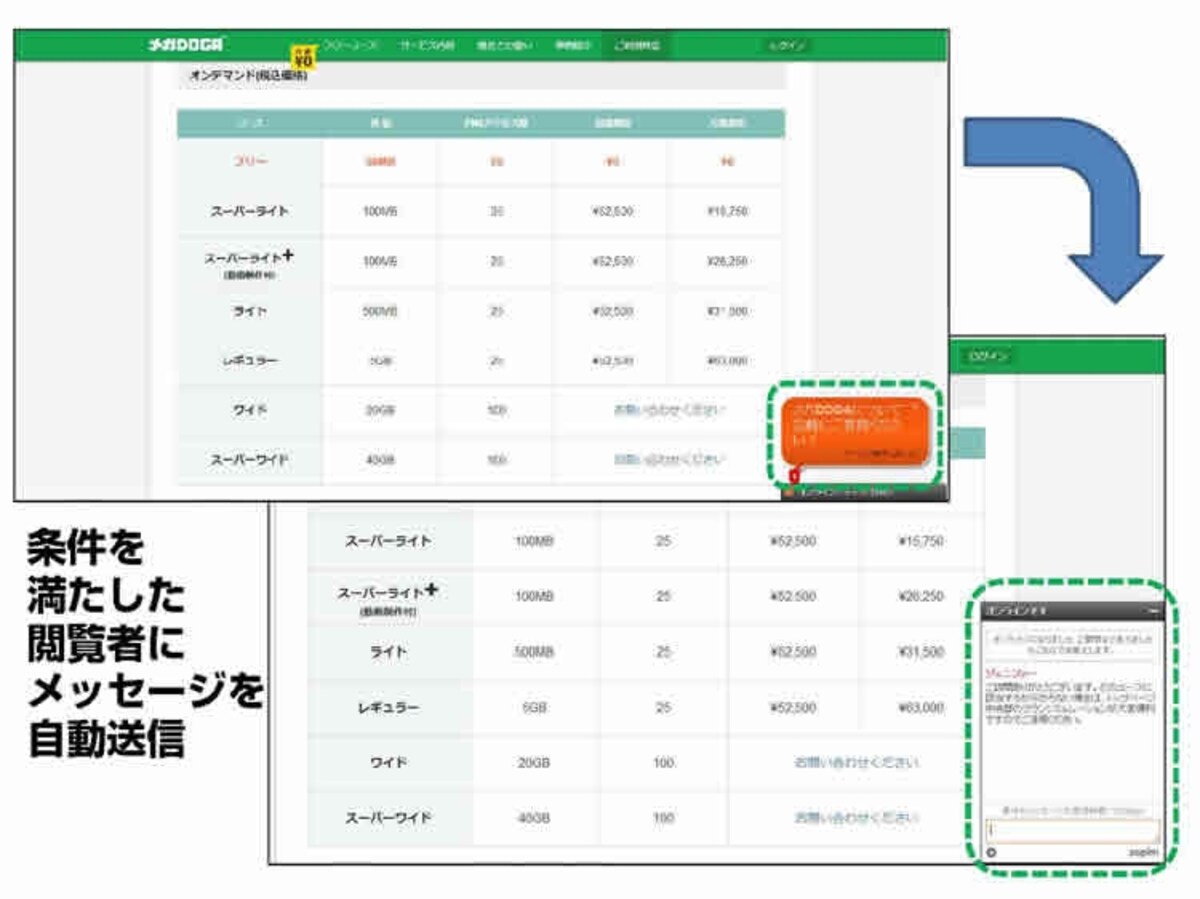Open the dark online chat bar in the upper window
Image resolution: width=1200 pixels, height=899 pixels.
point(863,493)
